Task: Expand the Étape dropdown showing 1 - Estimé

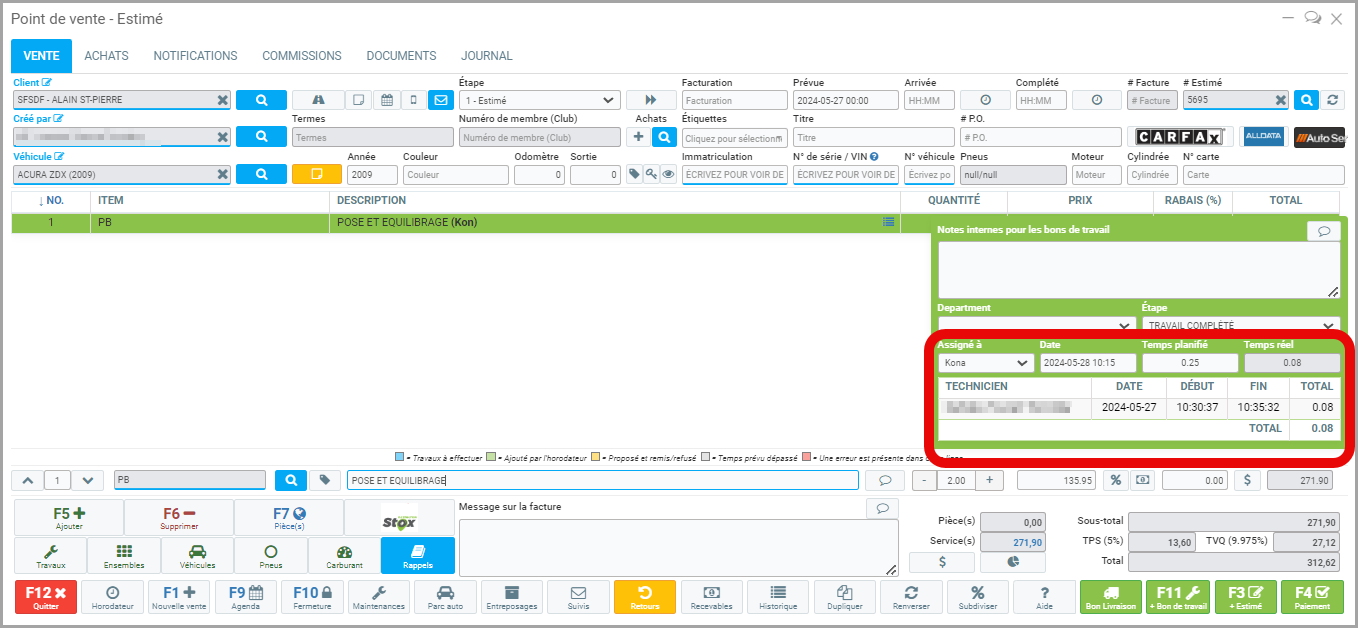Action: pyautogui.click(x=539, y=100)
